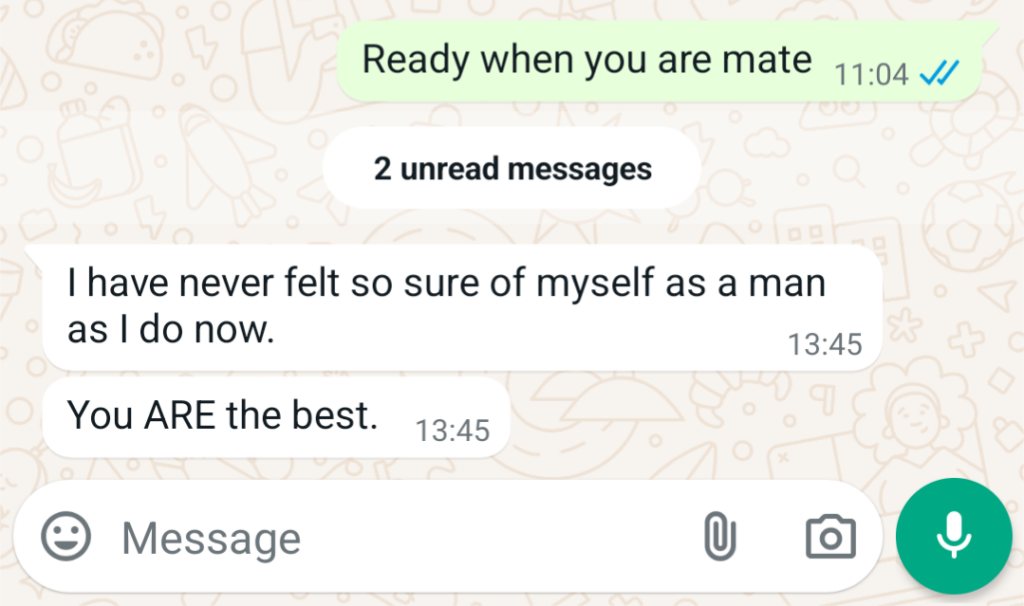Click the word 'ARE' in the last message
Image resolution: width=1024 pixels, height=606 pixels.
(x=180, y=415)
